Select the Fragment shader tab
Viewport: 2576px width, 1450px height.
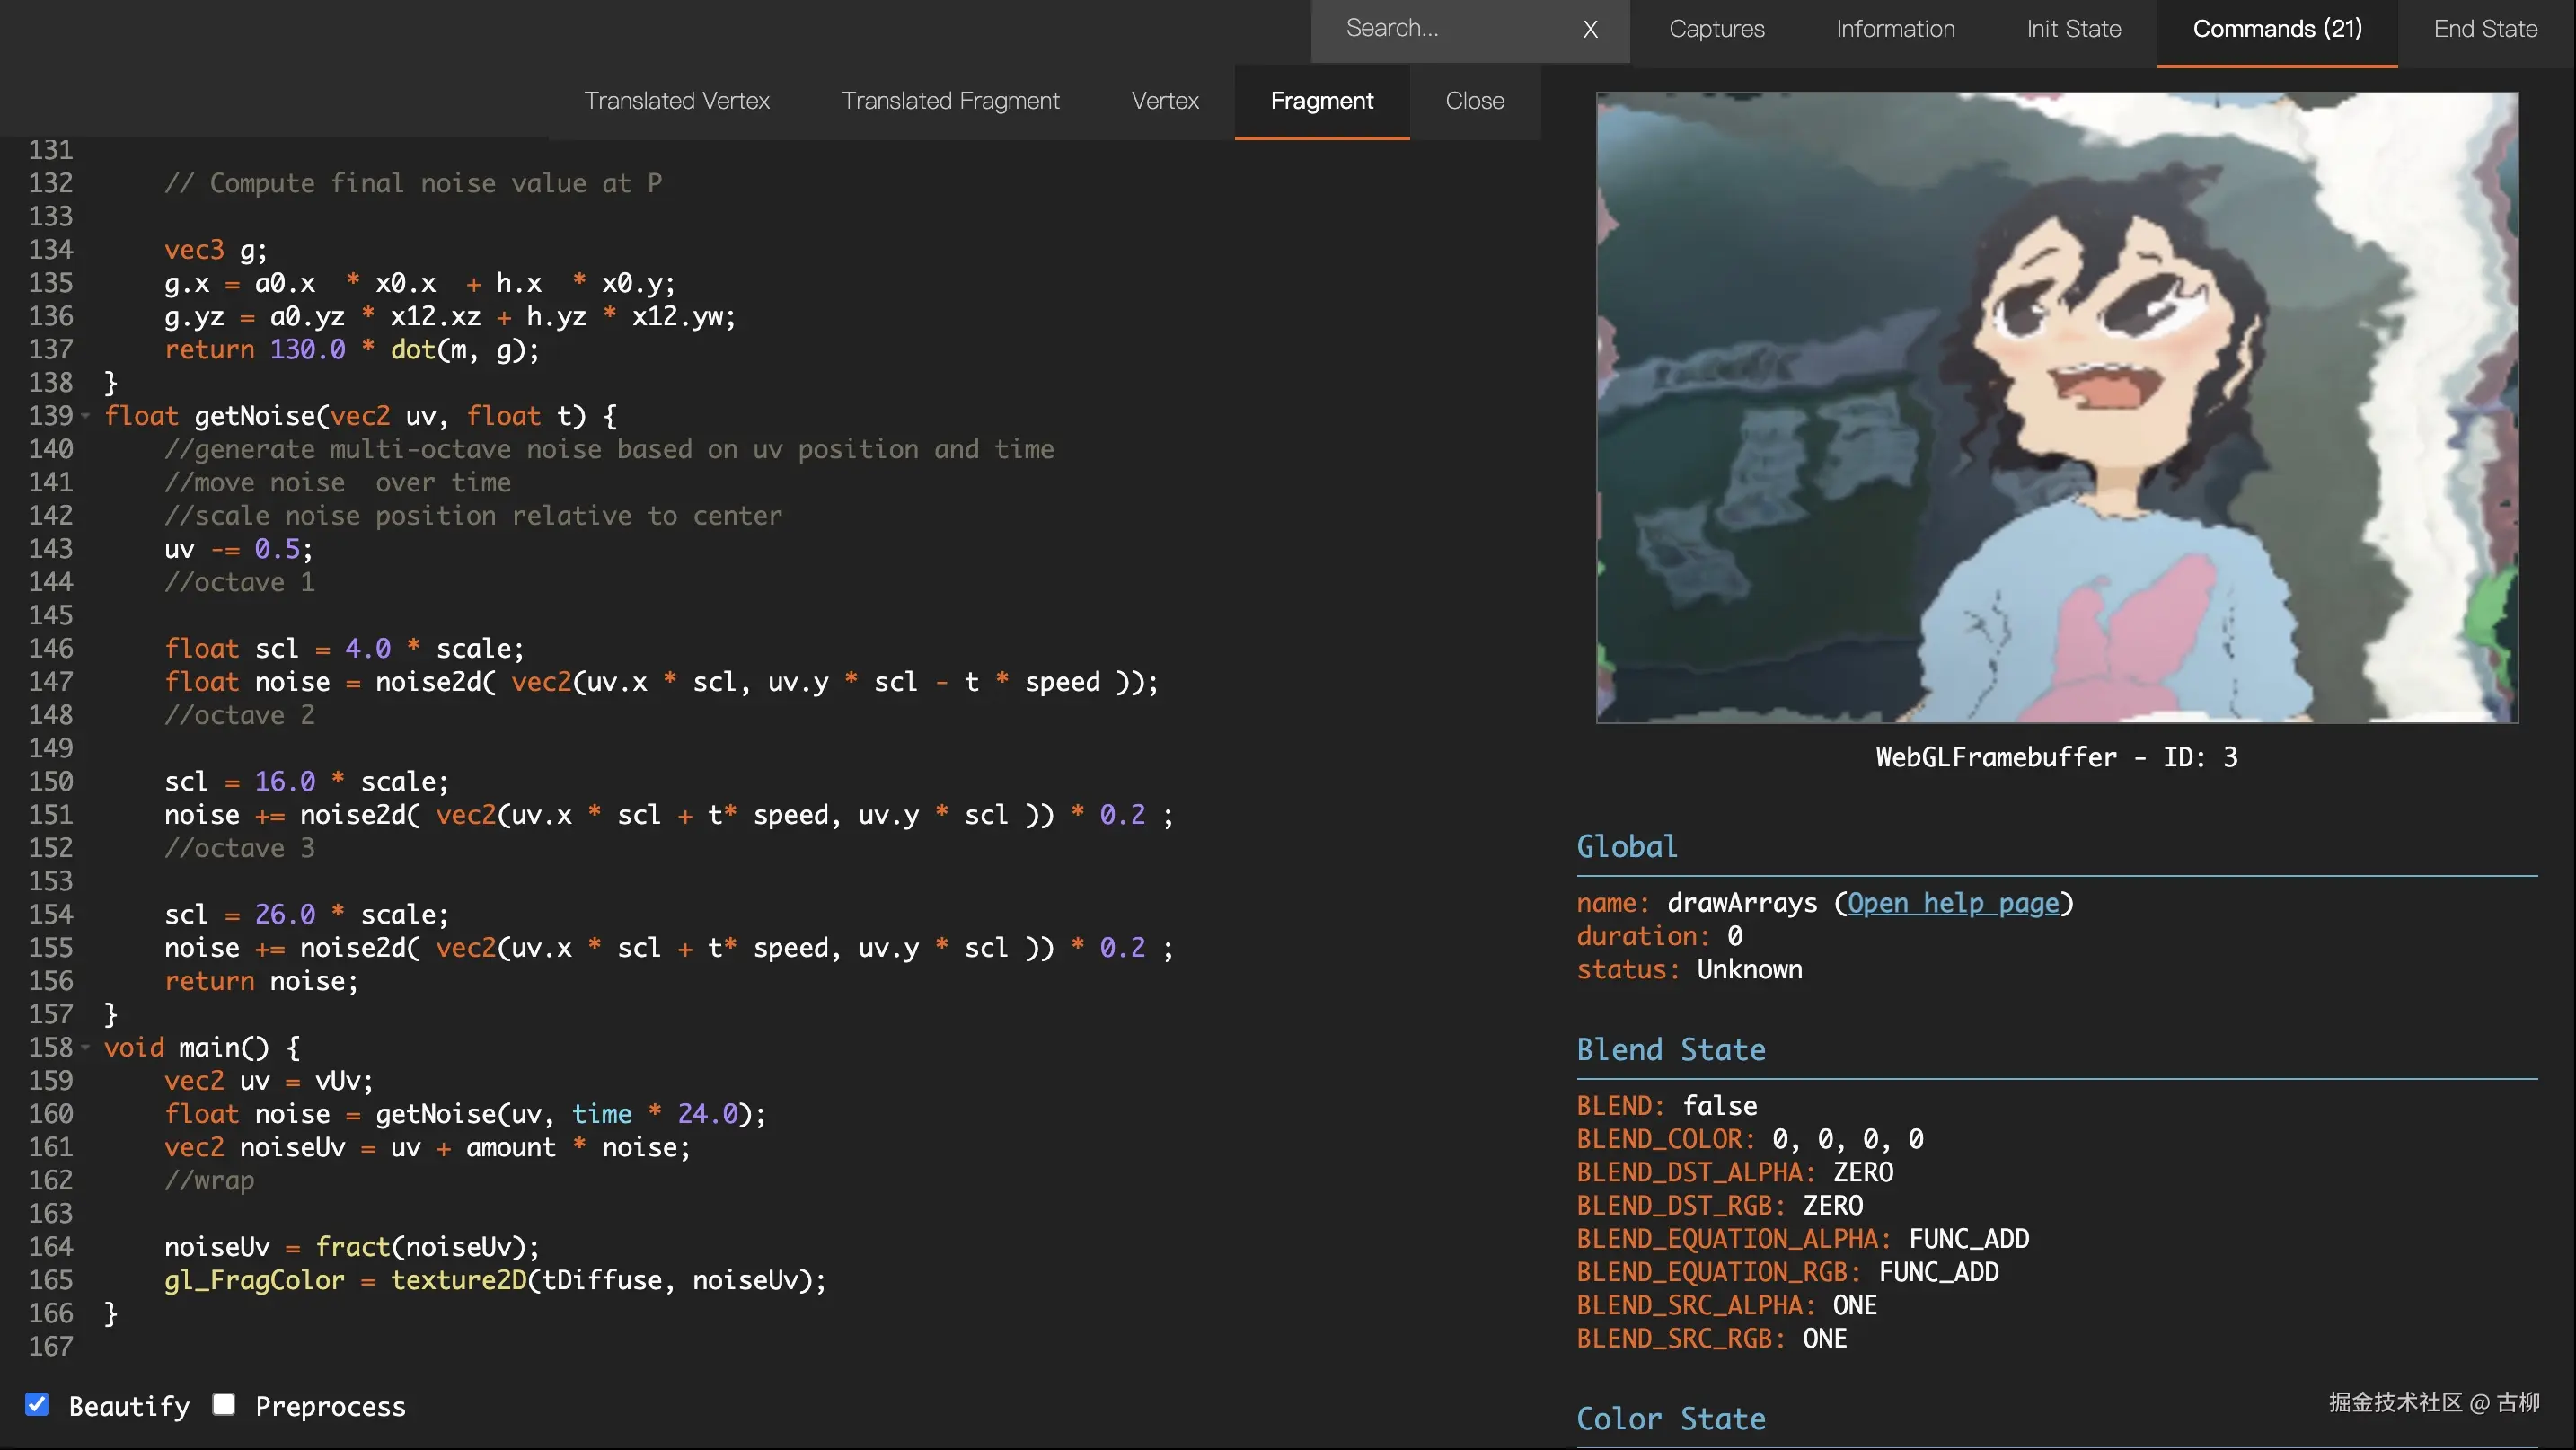1321,101
